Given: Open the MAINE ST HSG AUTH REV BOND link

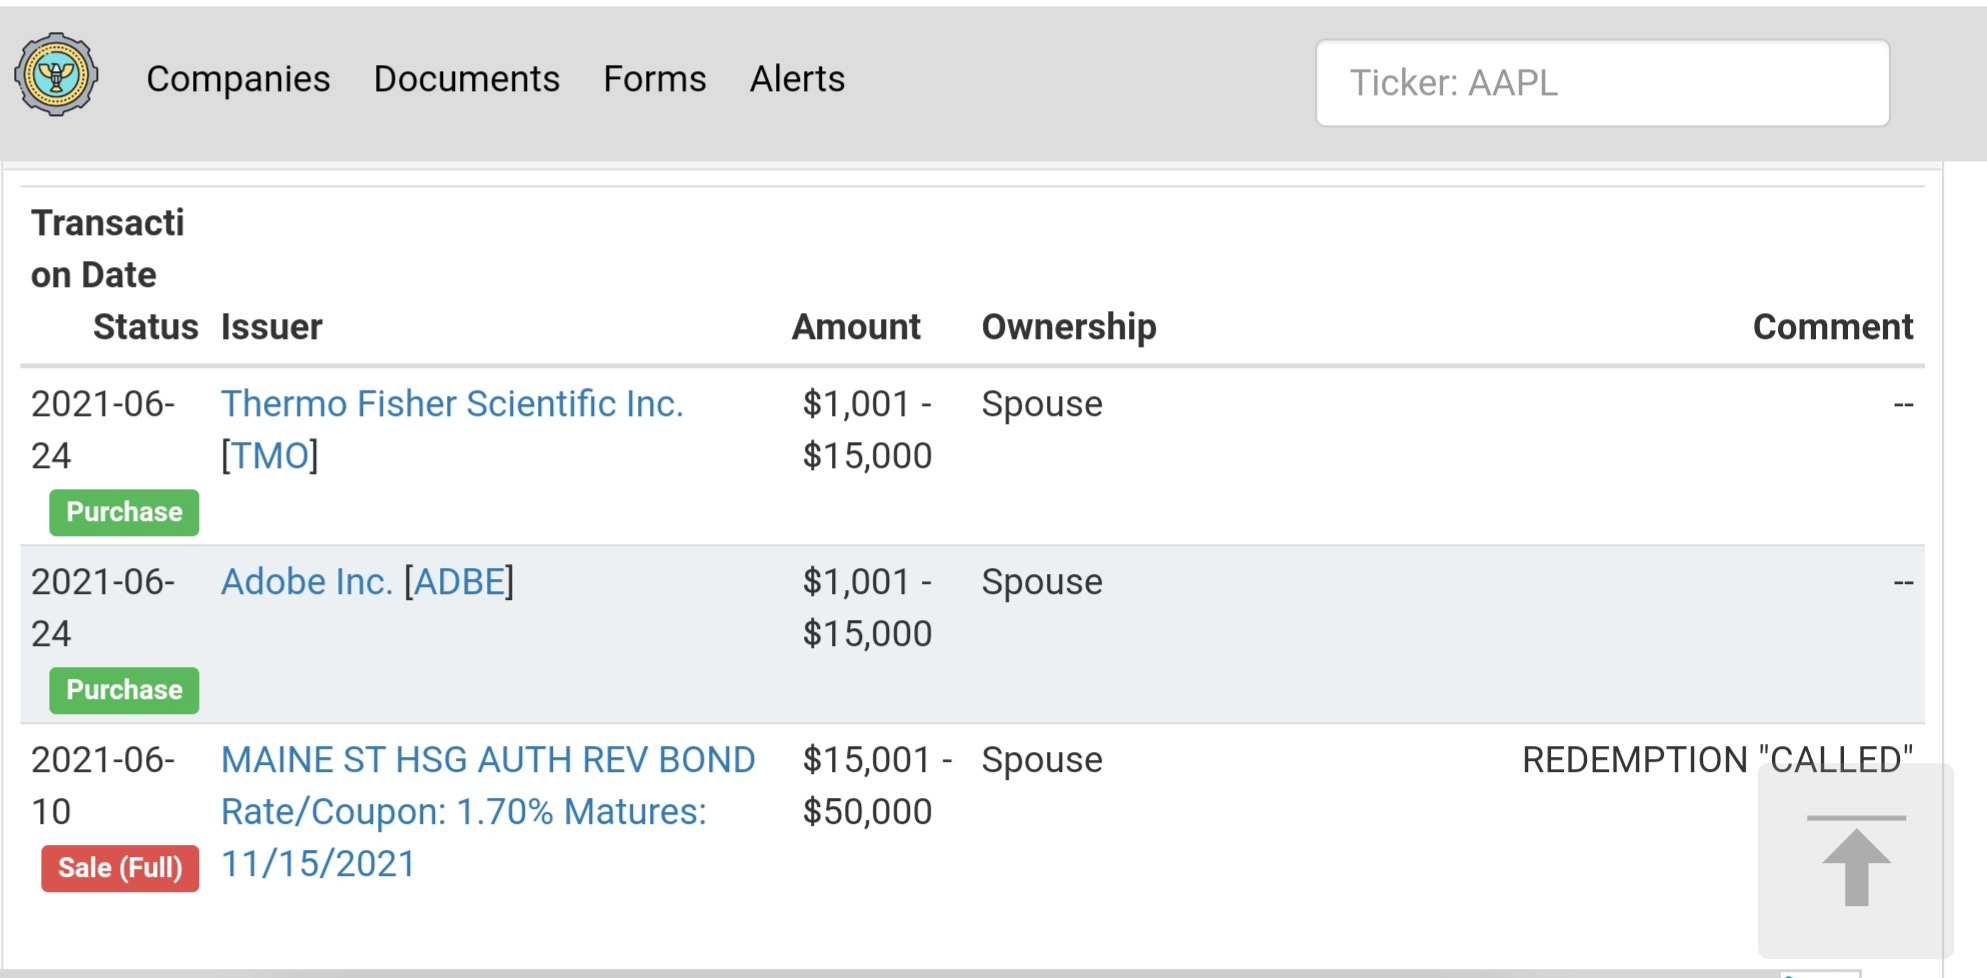Looking at the screenshot, I should click(487, 760).
